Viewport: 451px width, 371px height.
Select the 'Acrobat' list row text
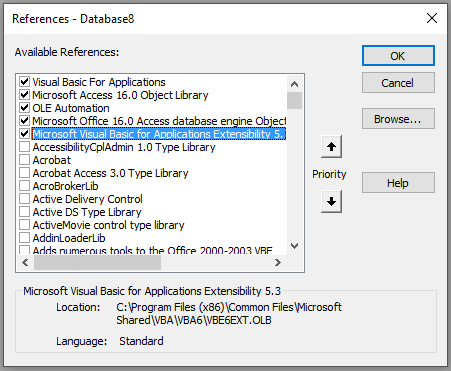point(52,160)
